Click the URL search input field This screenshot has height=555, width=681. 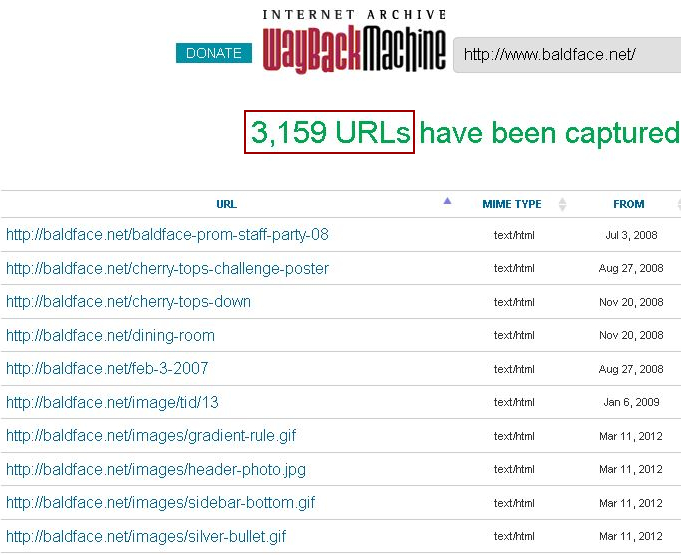tap(567, 55)
